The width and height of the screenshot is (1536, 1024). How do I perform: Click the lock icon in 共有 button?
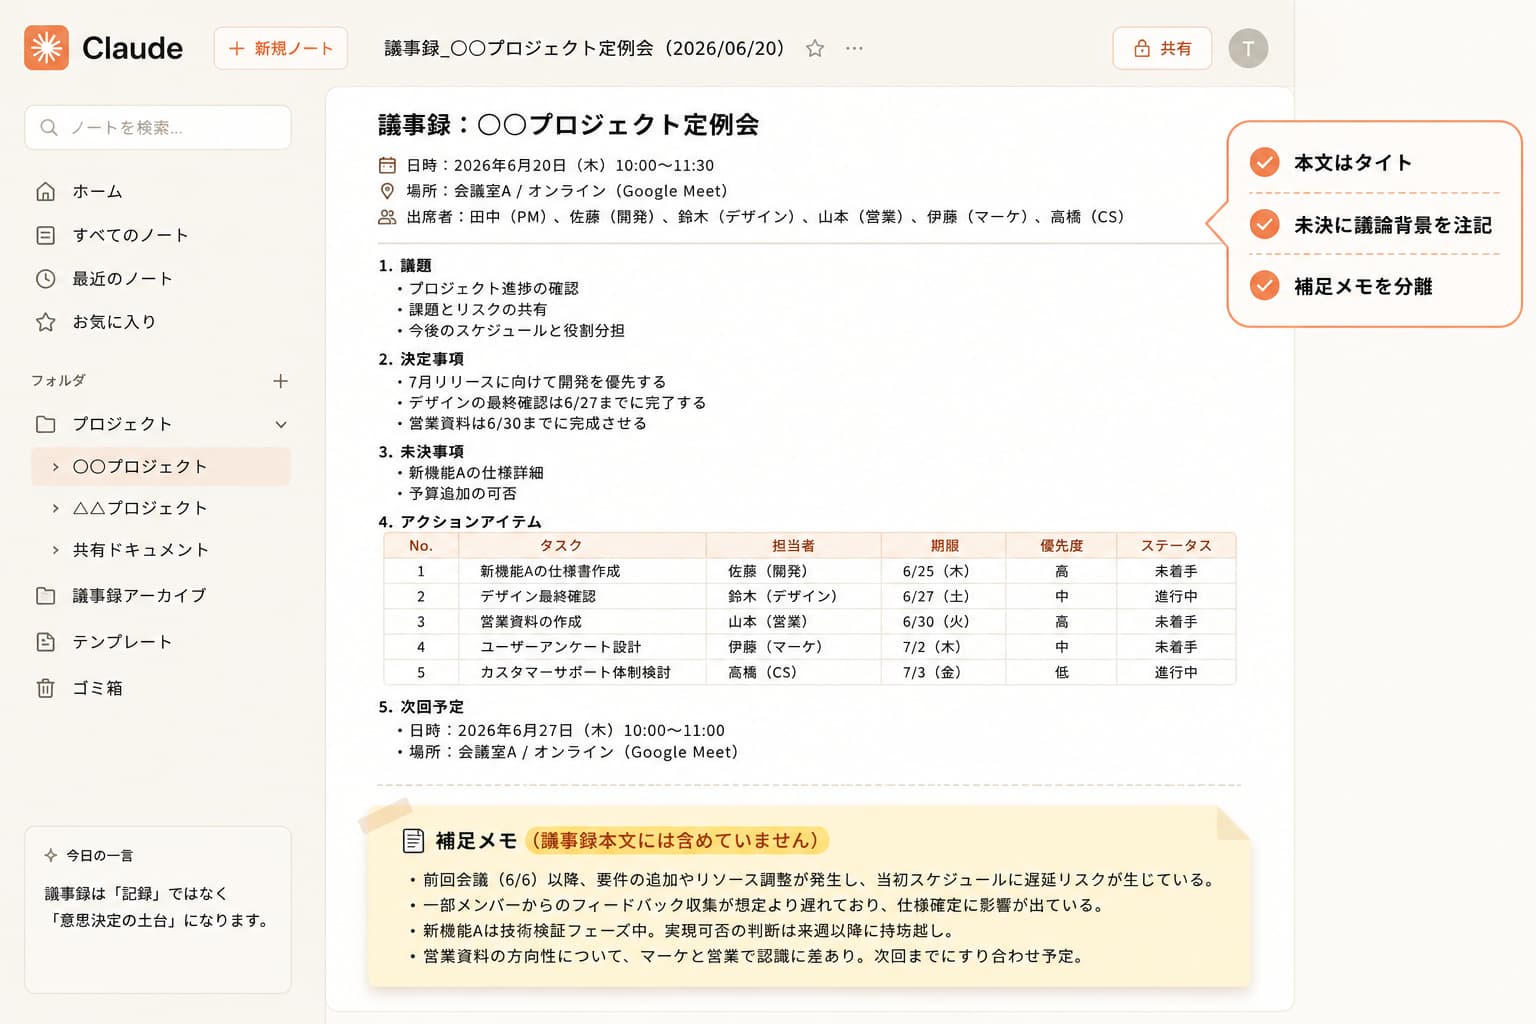pyautogui.click(x=1142, y=48)
